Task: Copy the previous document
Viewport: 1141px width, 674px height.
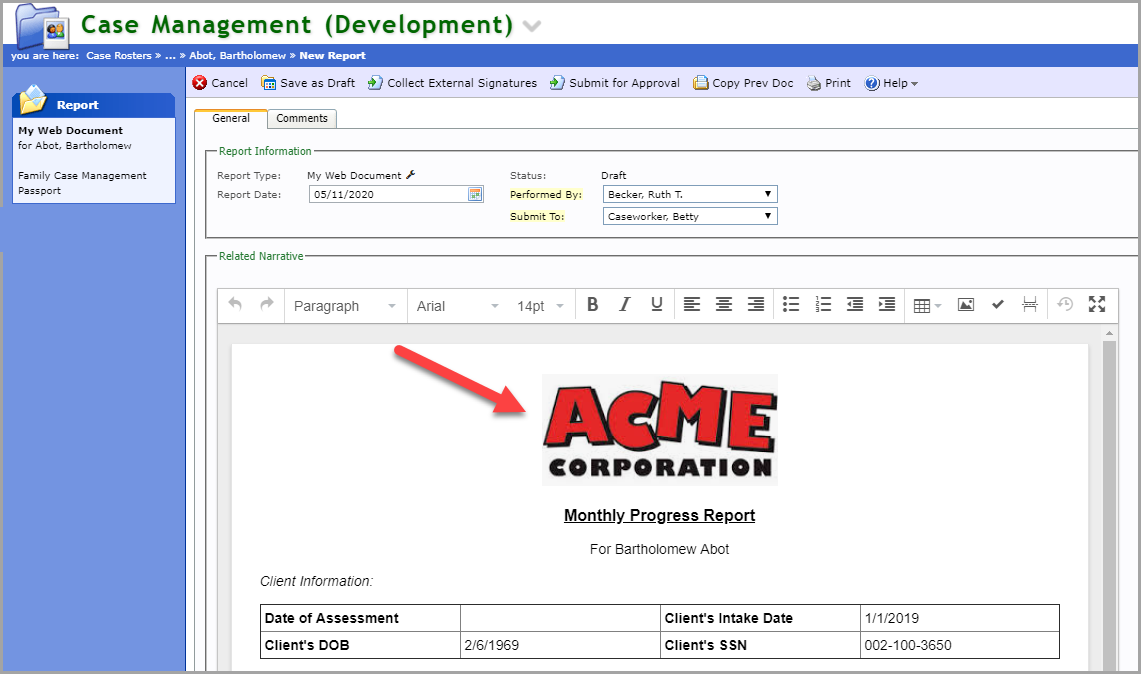Action: coord(743,83)
